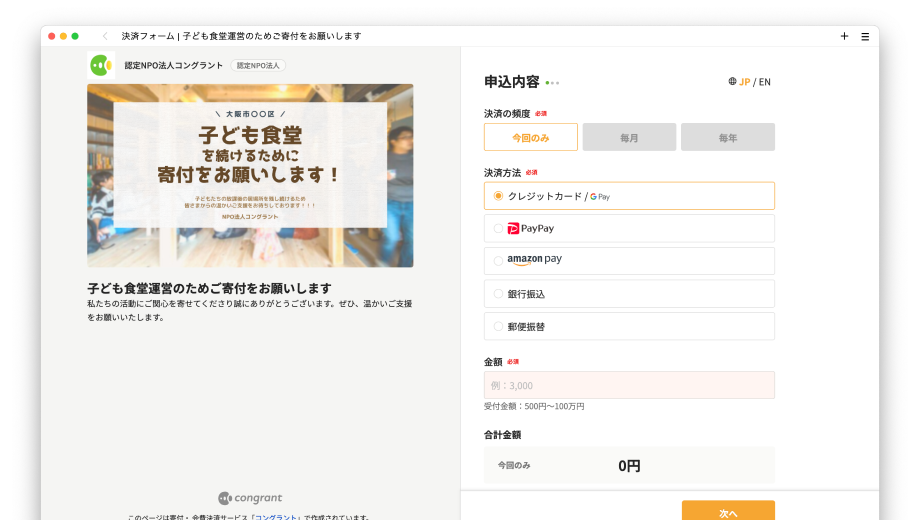Select 今回のみ payment frequency
The width and height of the screenshot is (920, 520).
tap(530, 137)
